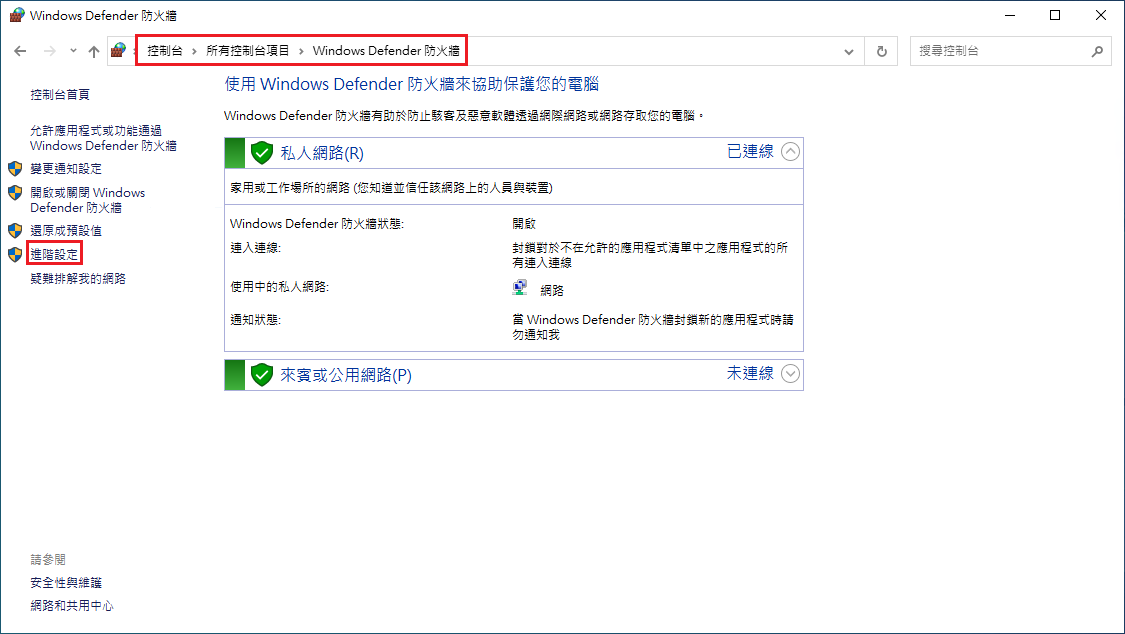Click the network icon beside 網路
The width and height of the screenshot is (1125, 634).
pyautogui.click(x=520, y=288)
